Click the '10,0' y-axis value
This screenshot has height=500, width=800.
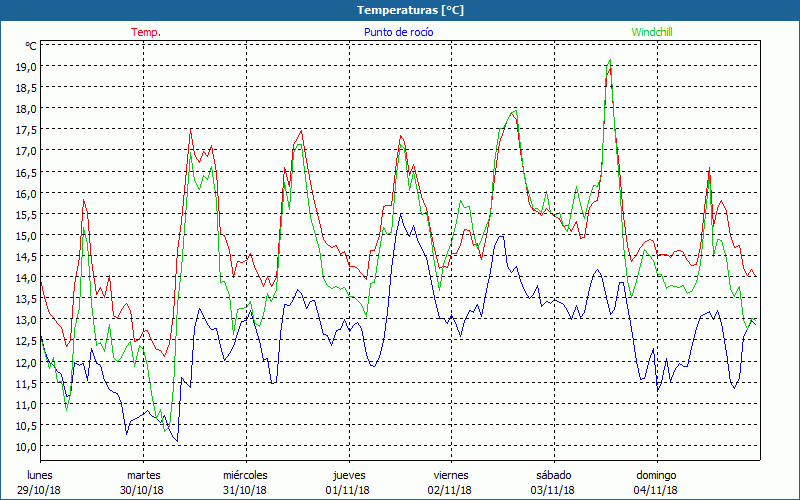pyautogui.click(x=27, y=447)
